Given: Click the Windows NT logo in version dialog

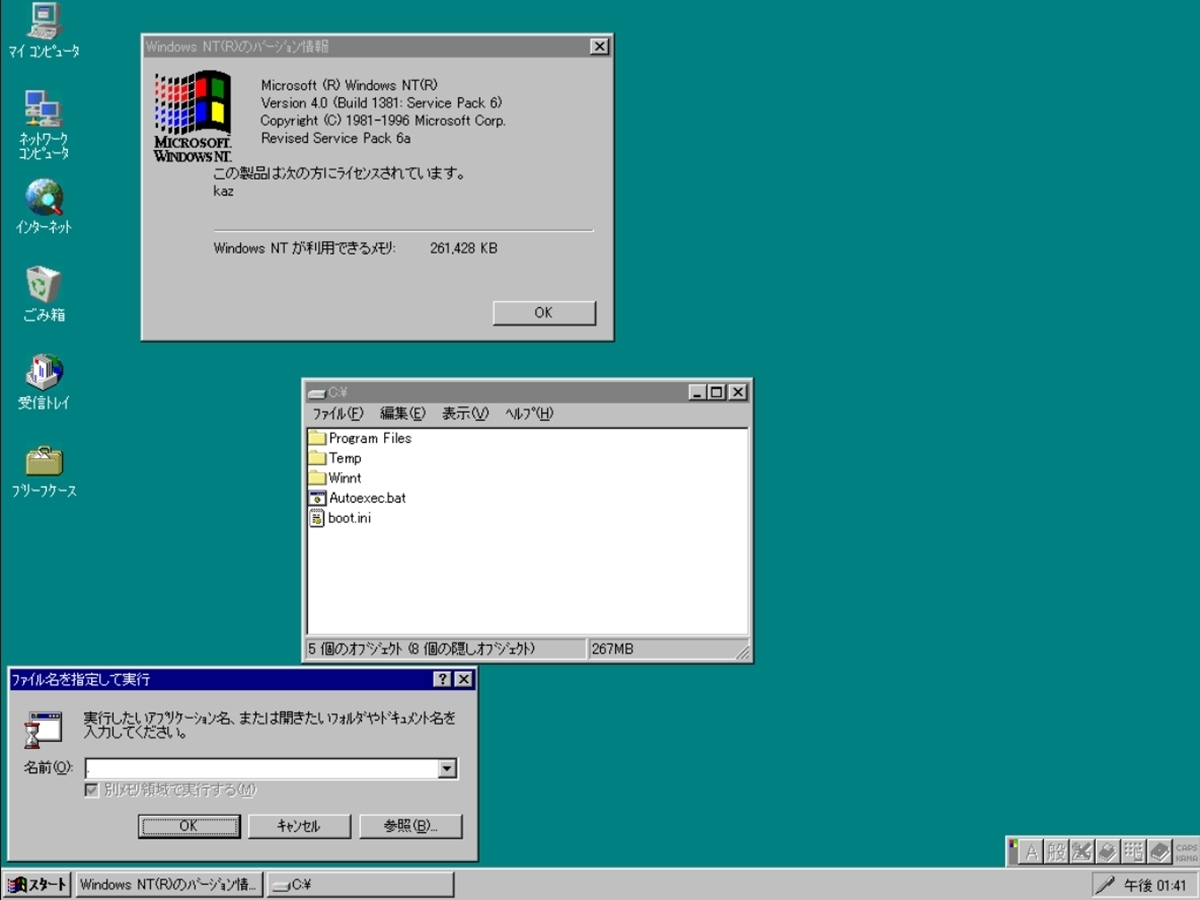Looking at the screenshot, I should pyautogui.click(x=193, y=116).
